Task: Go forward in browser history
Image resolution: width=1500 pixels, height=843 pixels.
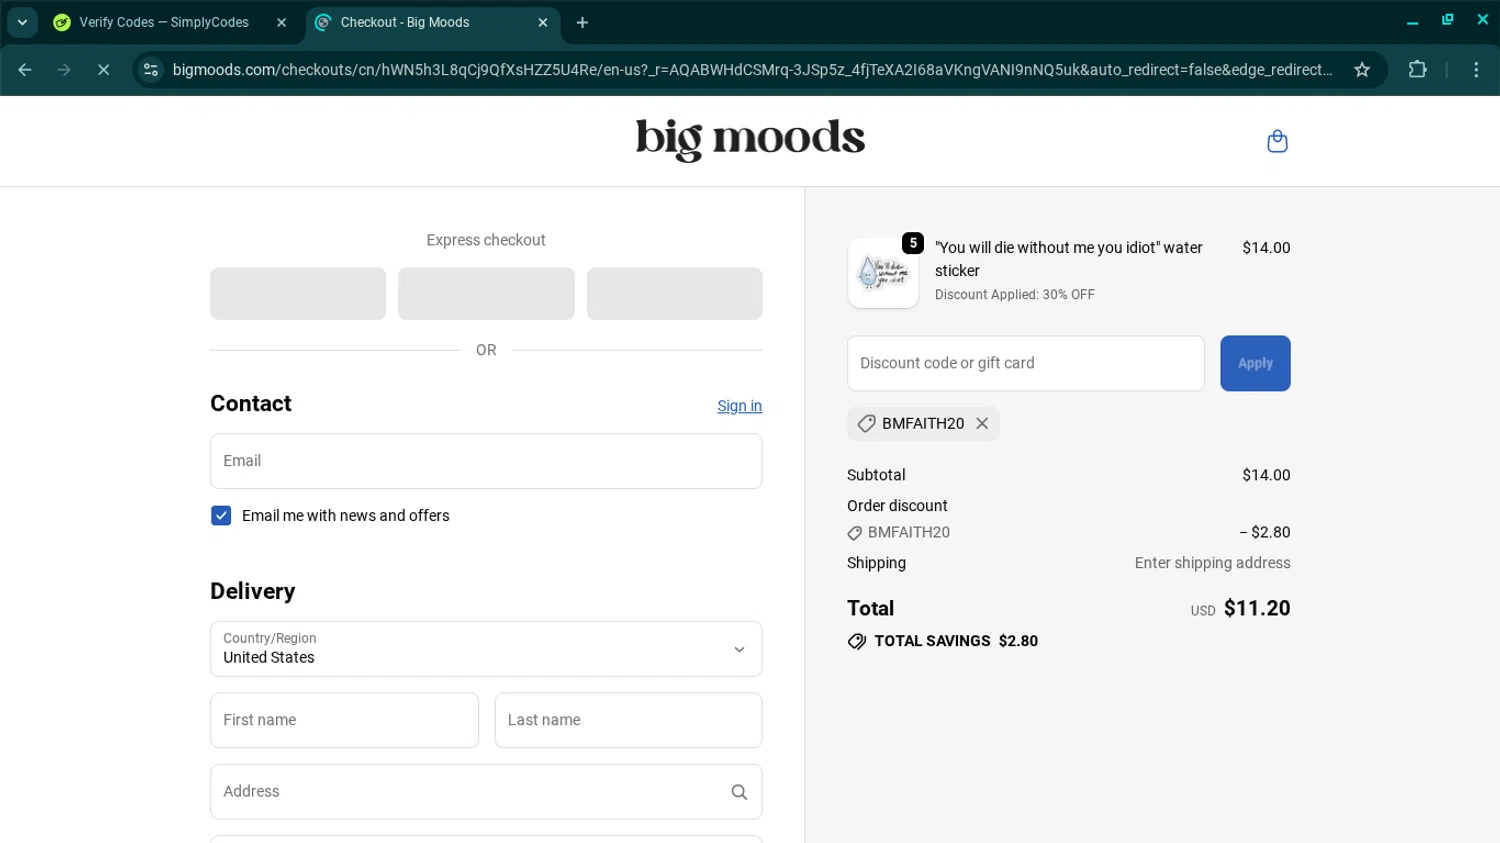Action: point(64,69)
